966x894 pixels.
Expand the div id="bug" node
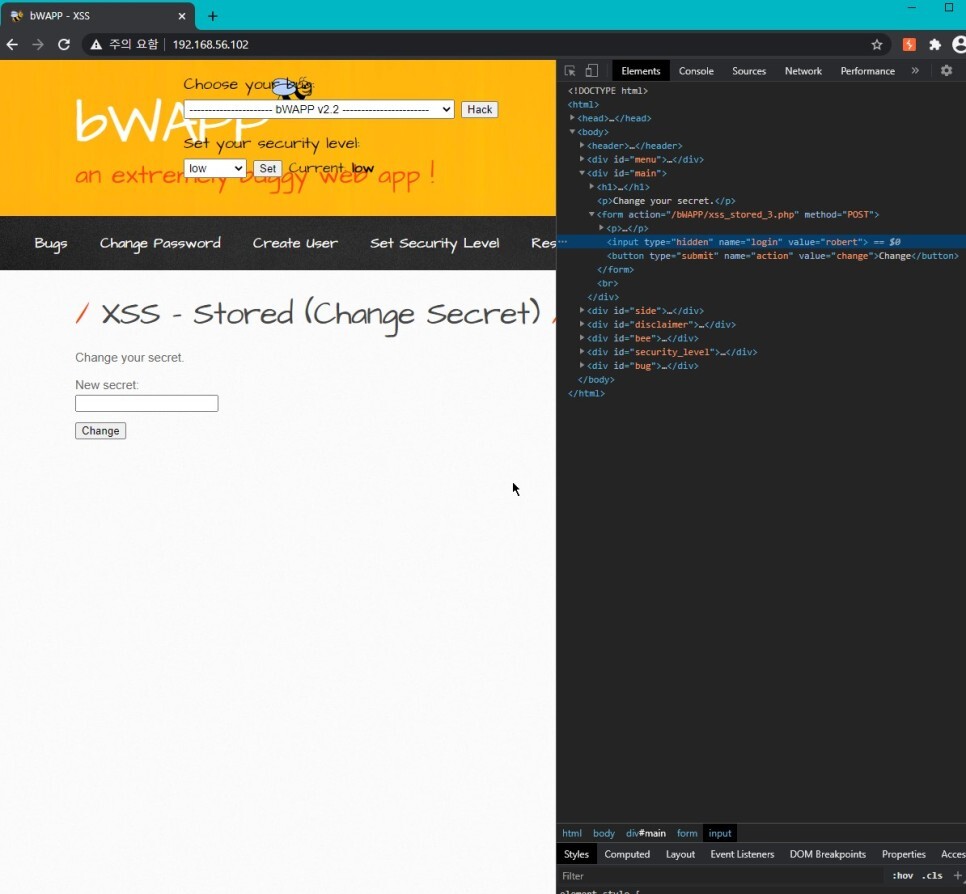pyautogui.click(x=582, y=365)
